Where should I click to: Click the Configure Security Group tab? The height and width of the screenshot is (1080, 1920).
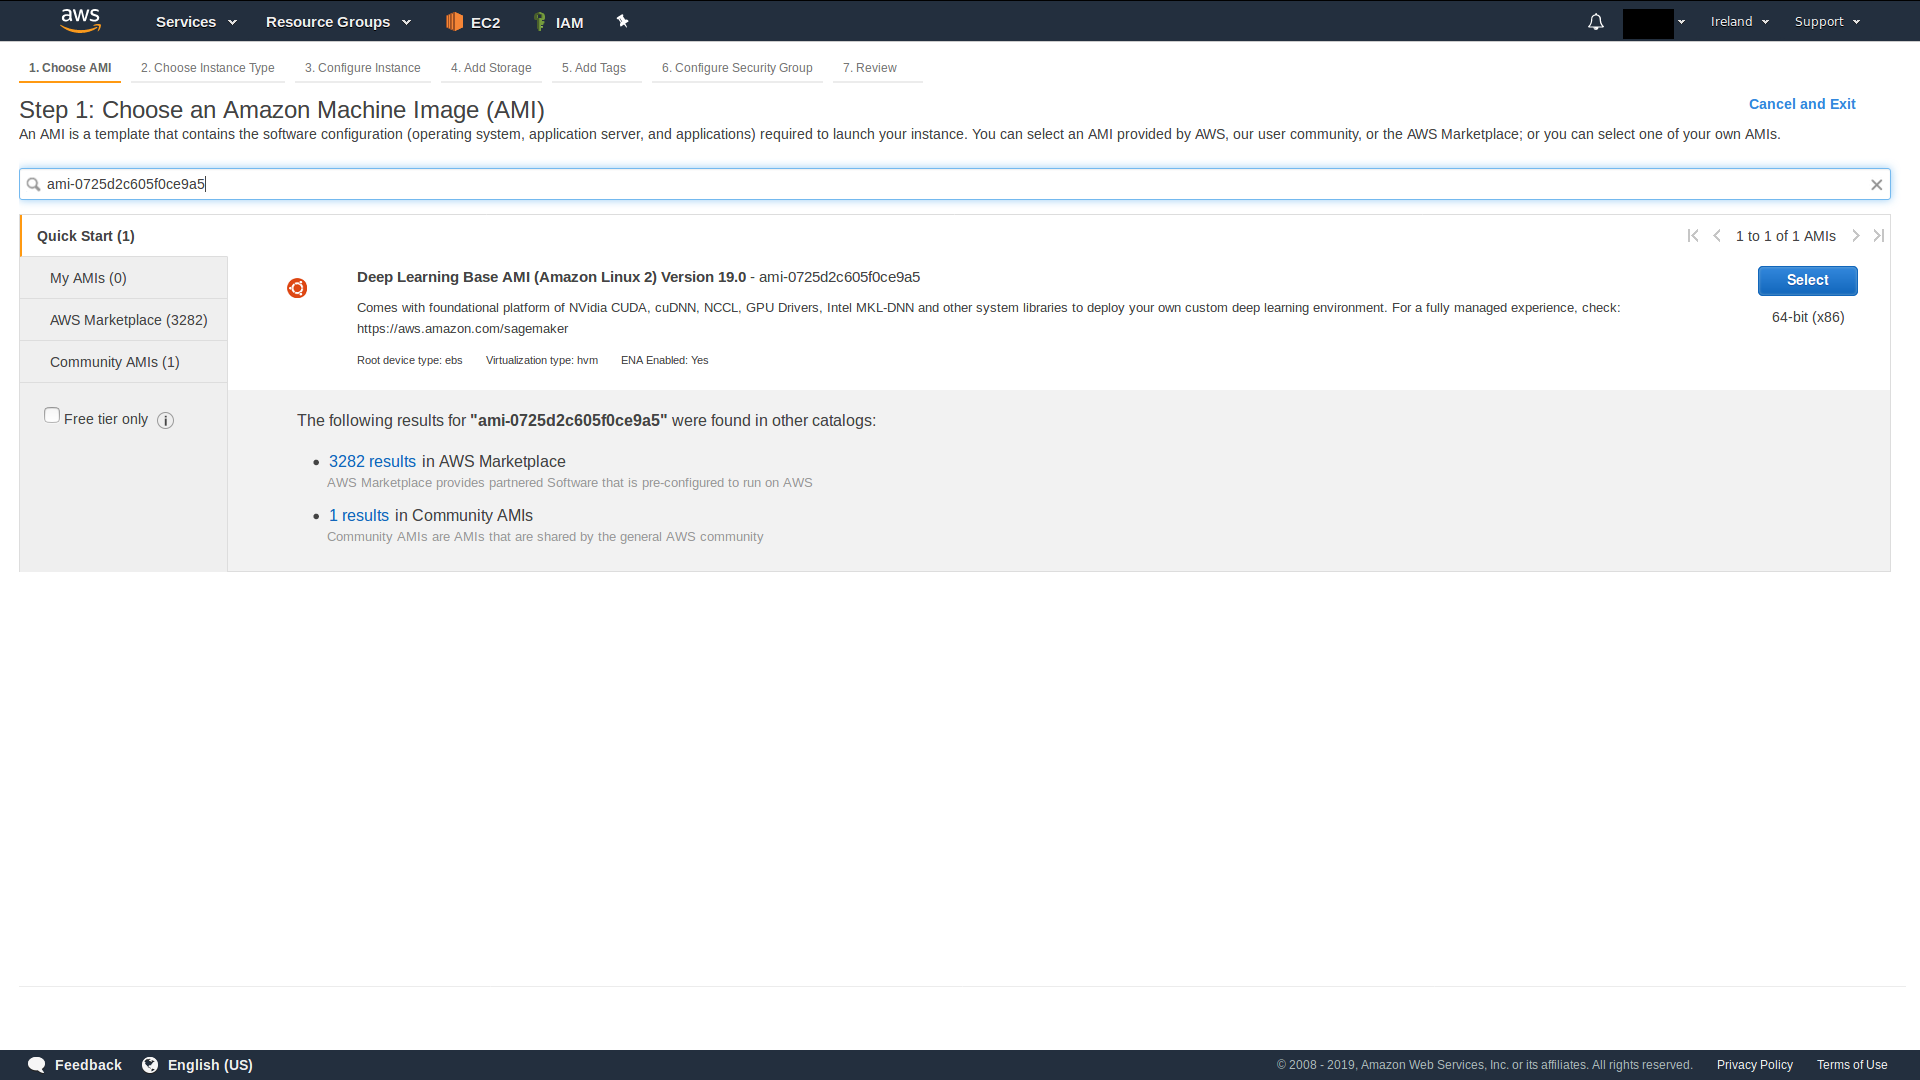pyautogui.click(x=737, y=67)
